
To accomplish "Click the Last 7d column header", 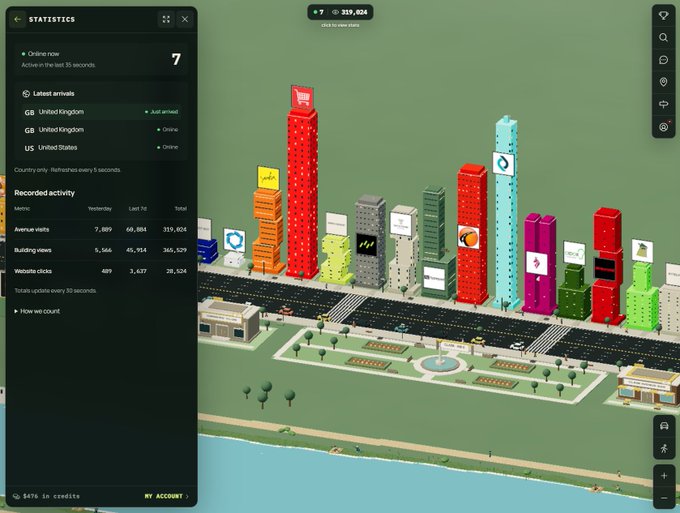I will [x=137, y=209].
